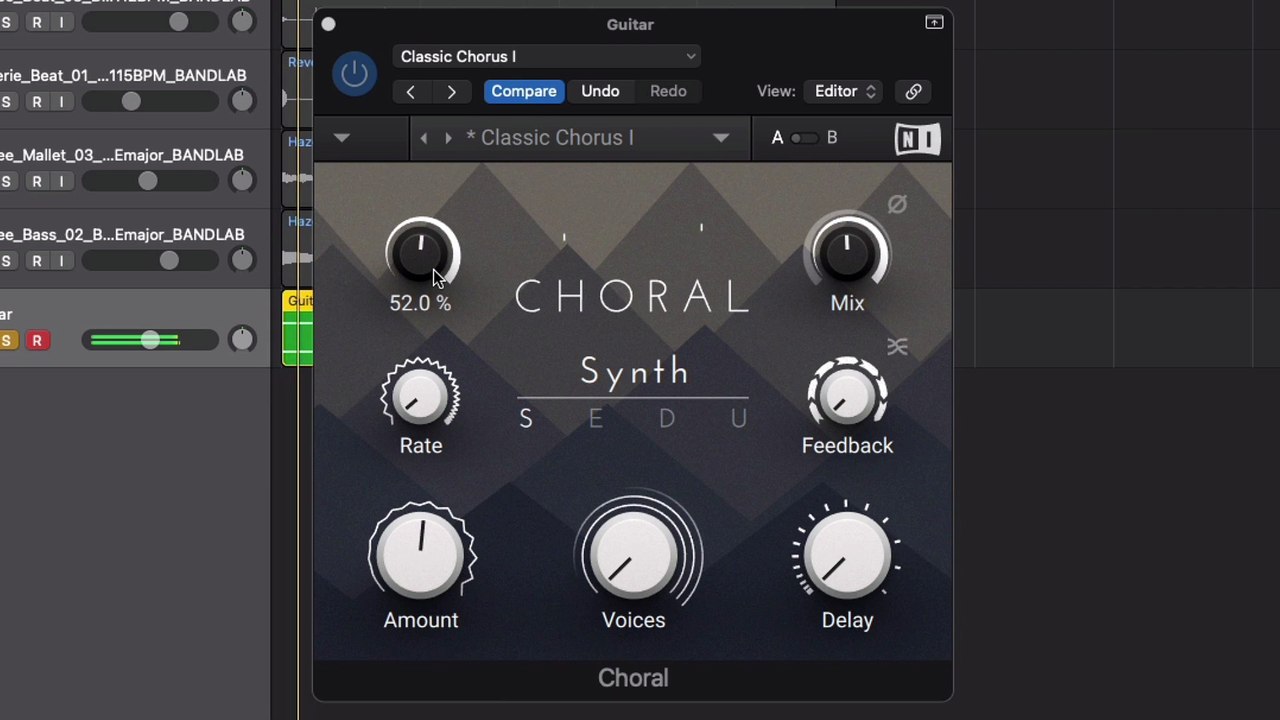Click the pan knob on Guitar track

coord(242,340)
